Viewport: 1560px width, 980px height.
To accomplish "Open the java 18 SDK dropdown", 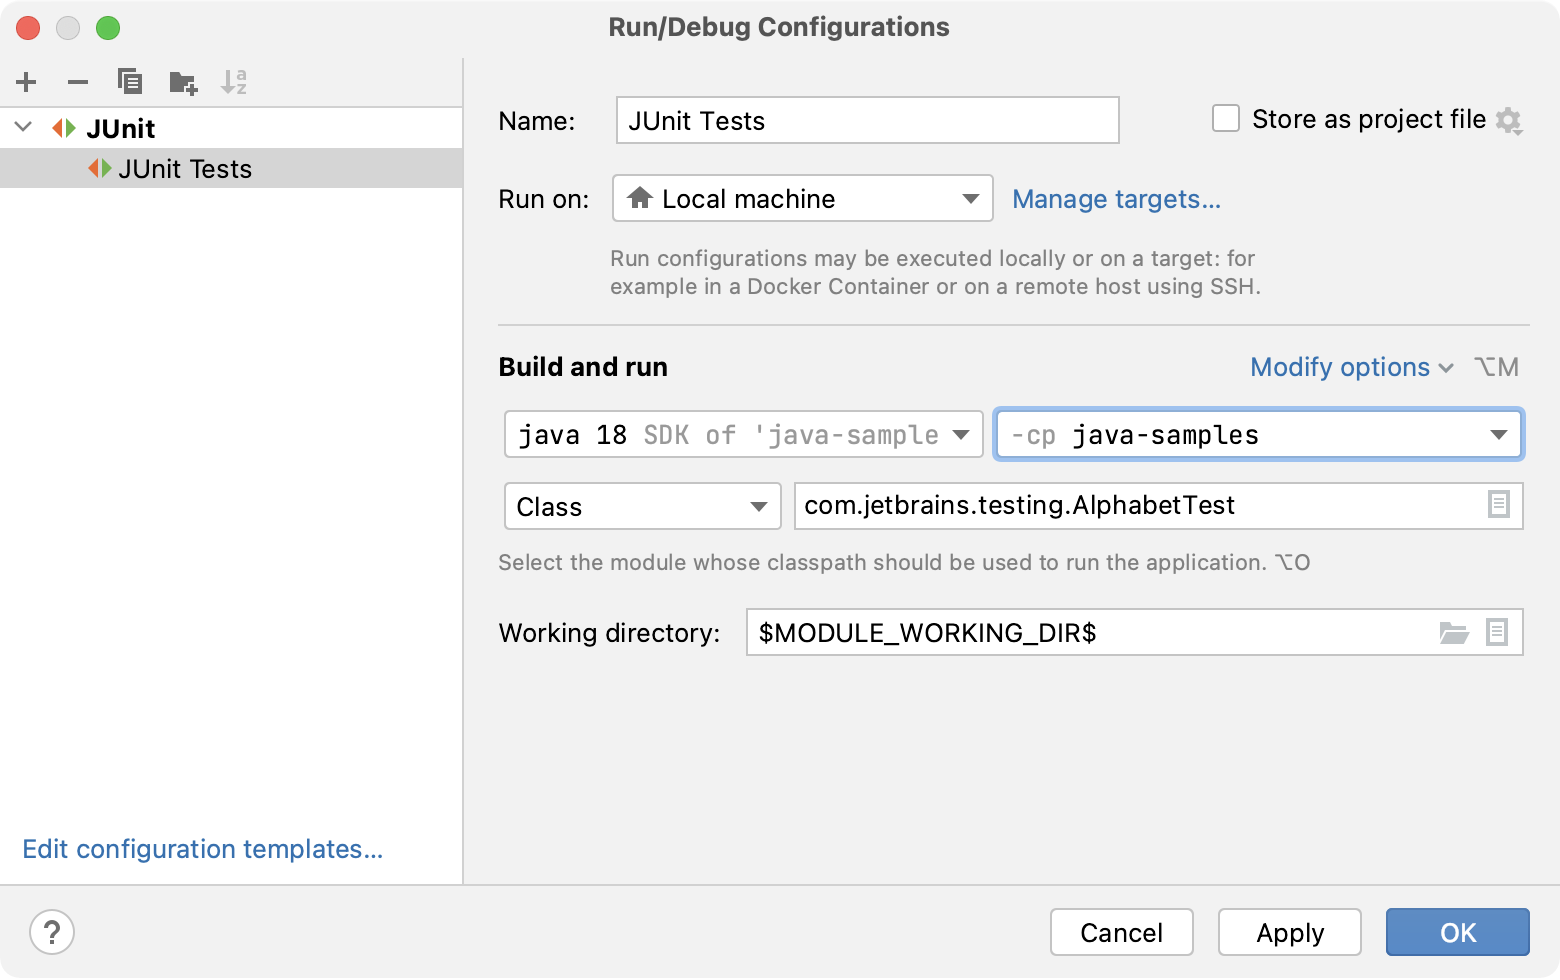I will [x=744, y=434].
